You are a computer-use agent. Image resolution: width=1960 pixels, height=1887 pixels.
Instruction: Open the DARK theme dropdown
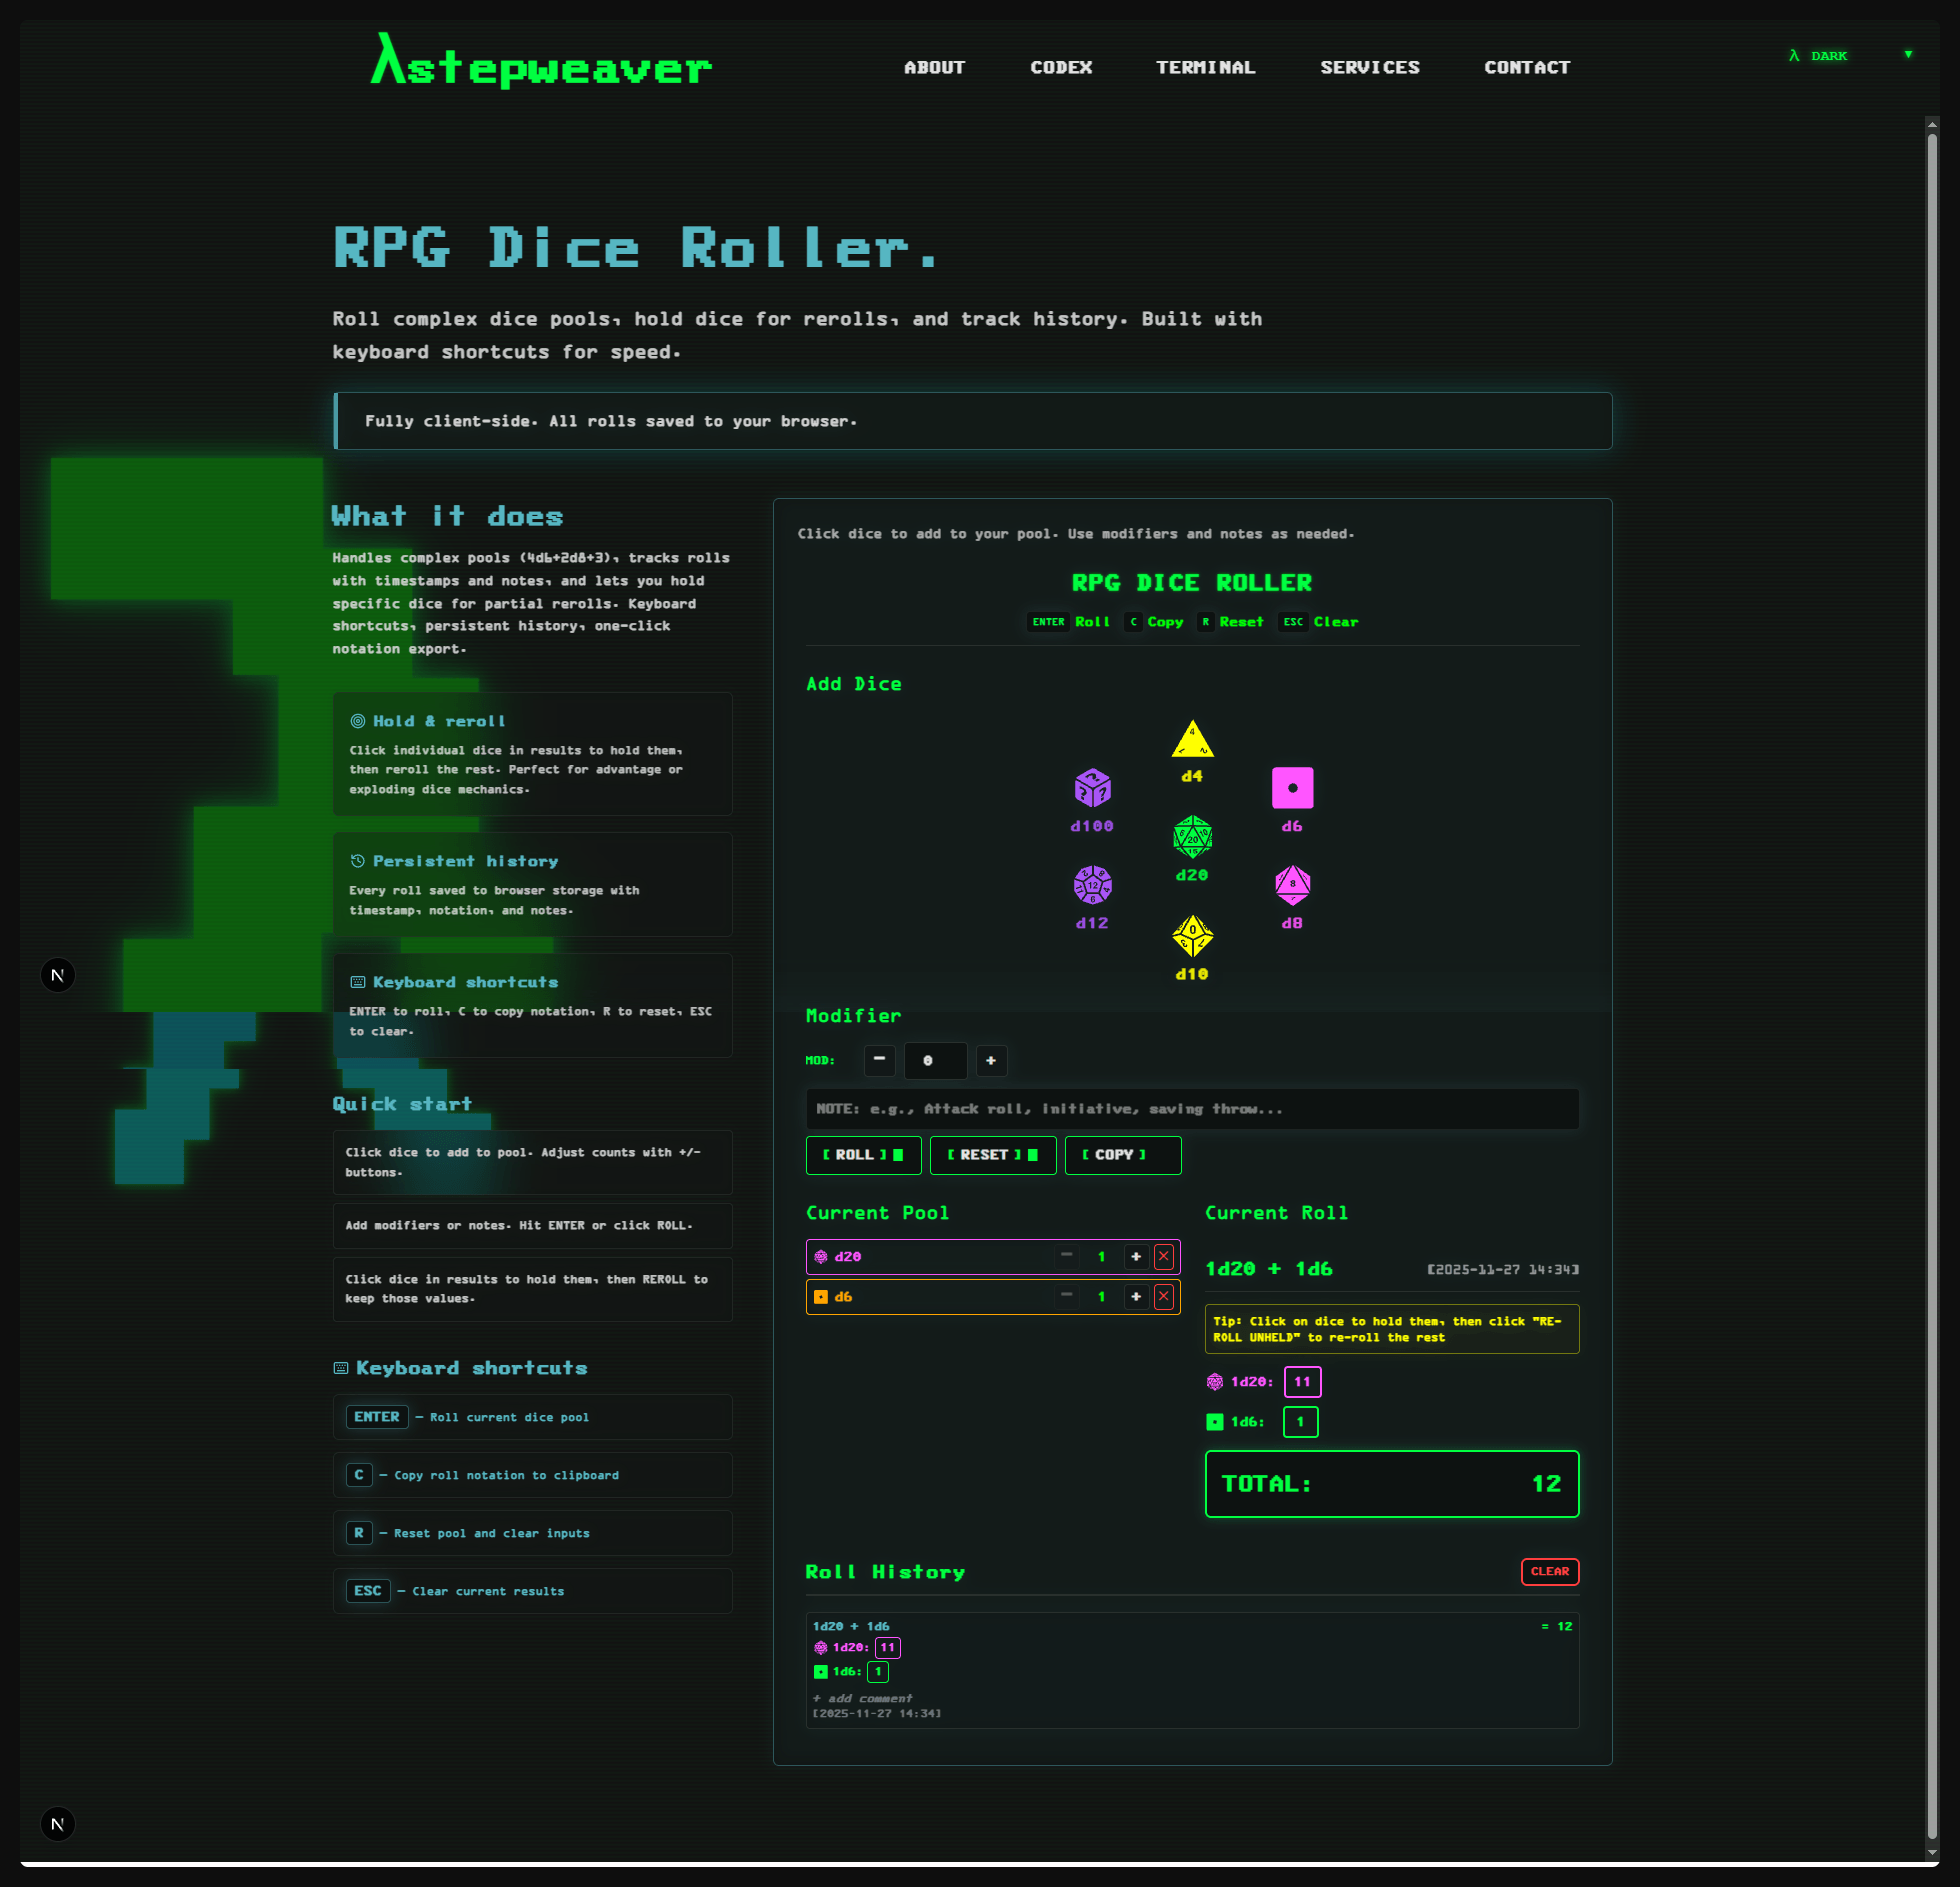(x=1850, y=56)
